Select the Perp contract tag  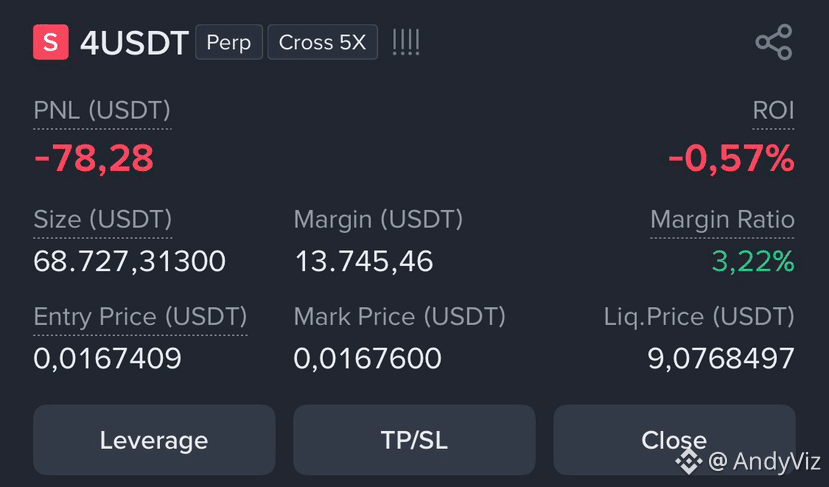(229, 42)
